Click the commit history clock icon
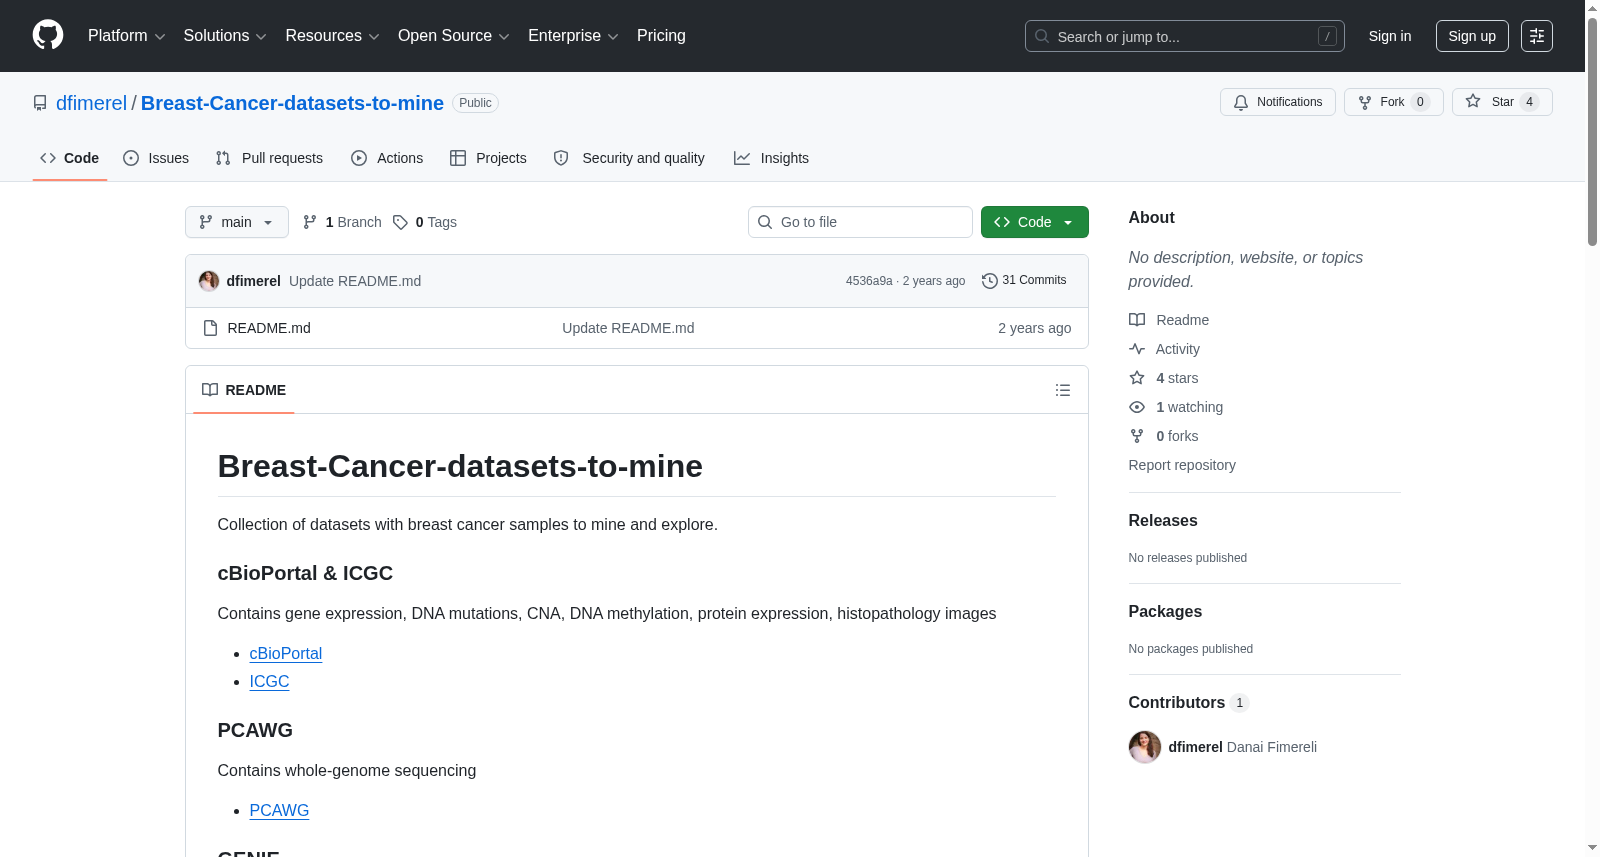The height and width of the screenshot is (857, 1600). point(990,281)
